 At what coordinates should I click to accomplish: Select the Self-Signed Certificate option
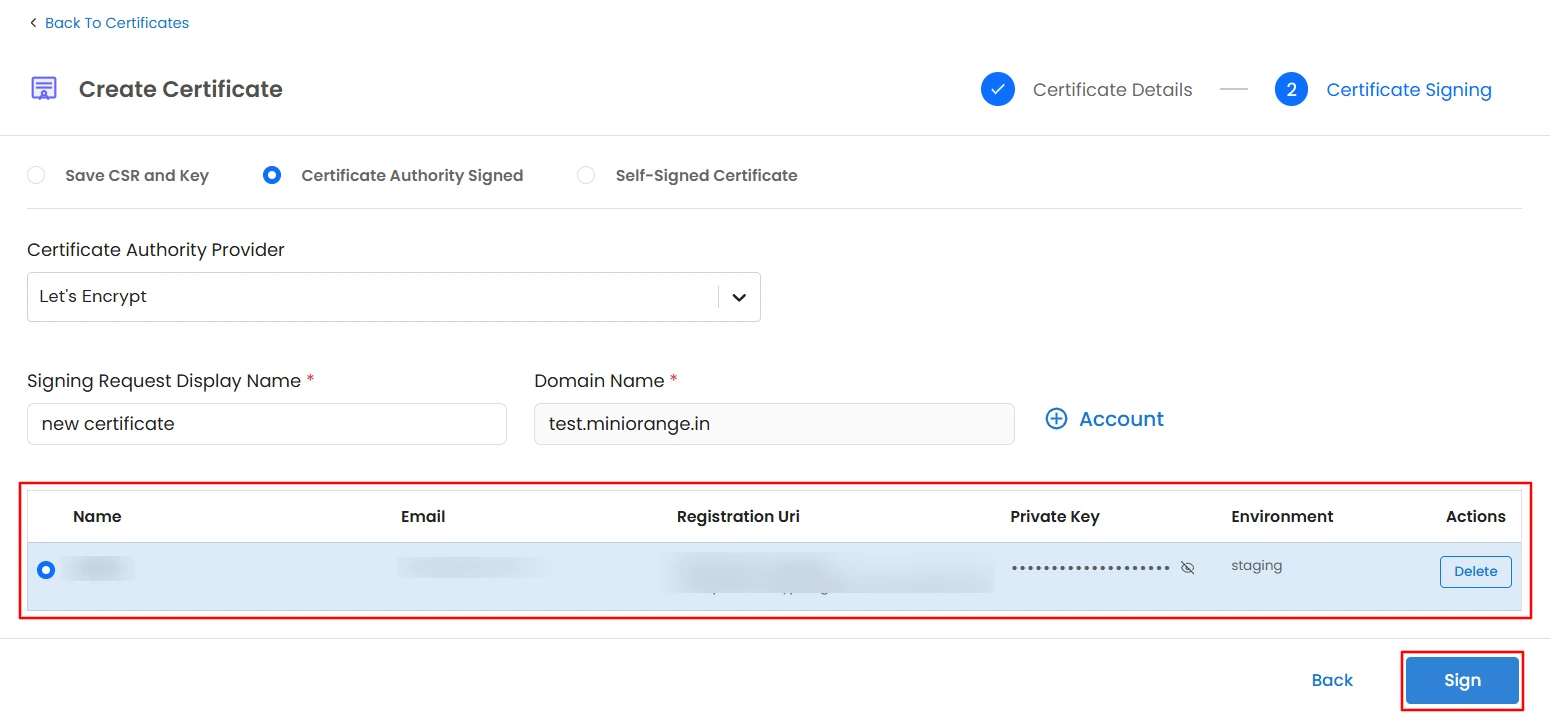585,174
